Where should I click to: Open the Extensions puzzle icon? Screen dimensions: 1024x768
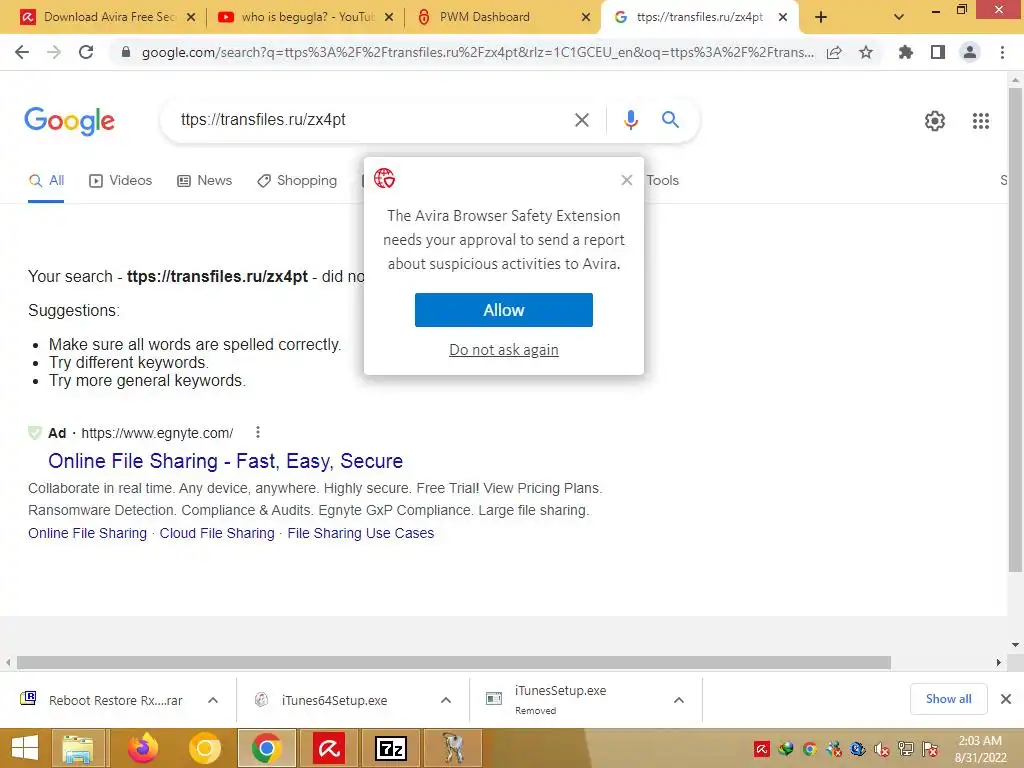906,52
